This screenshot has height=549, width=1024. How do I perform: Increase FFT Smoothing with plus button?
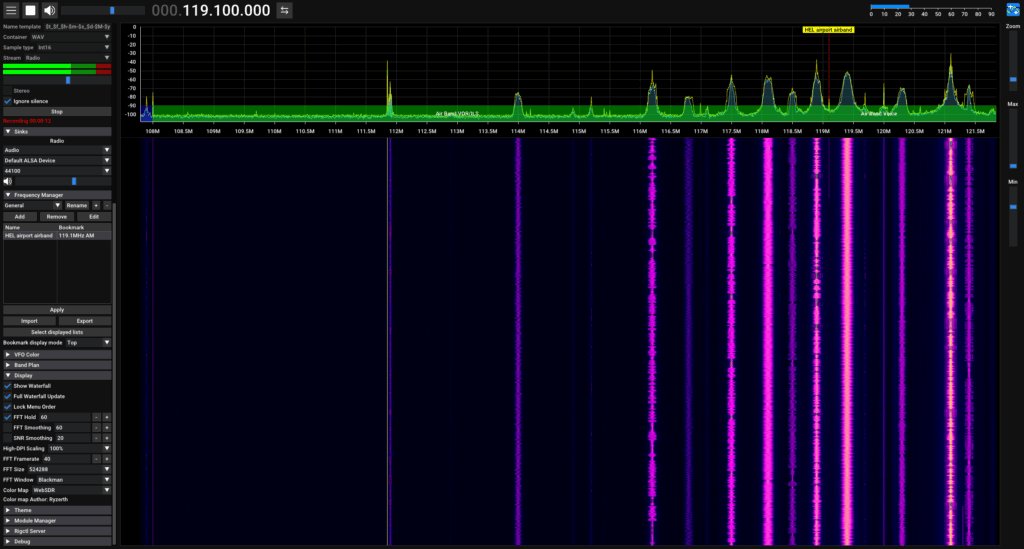[x=107, y=428]
